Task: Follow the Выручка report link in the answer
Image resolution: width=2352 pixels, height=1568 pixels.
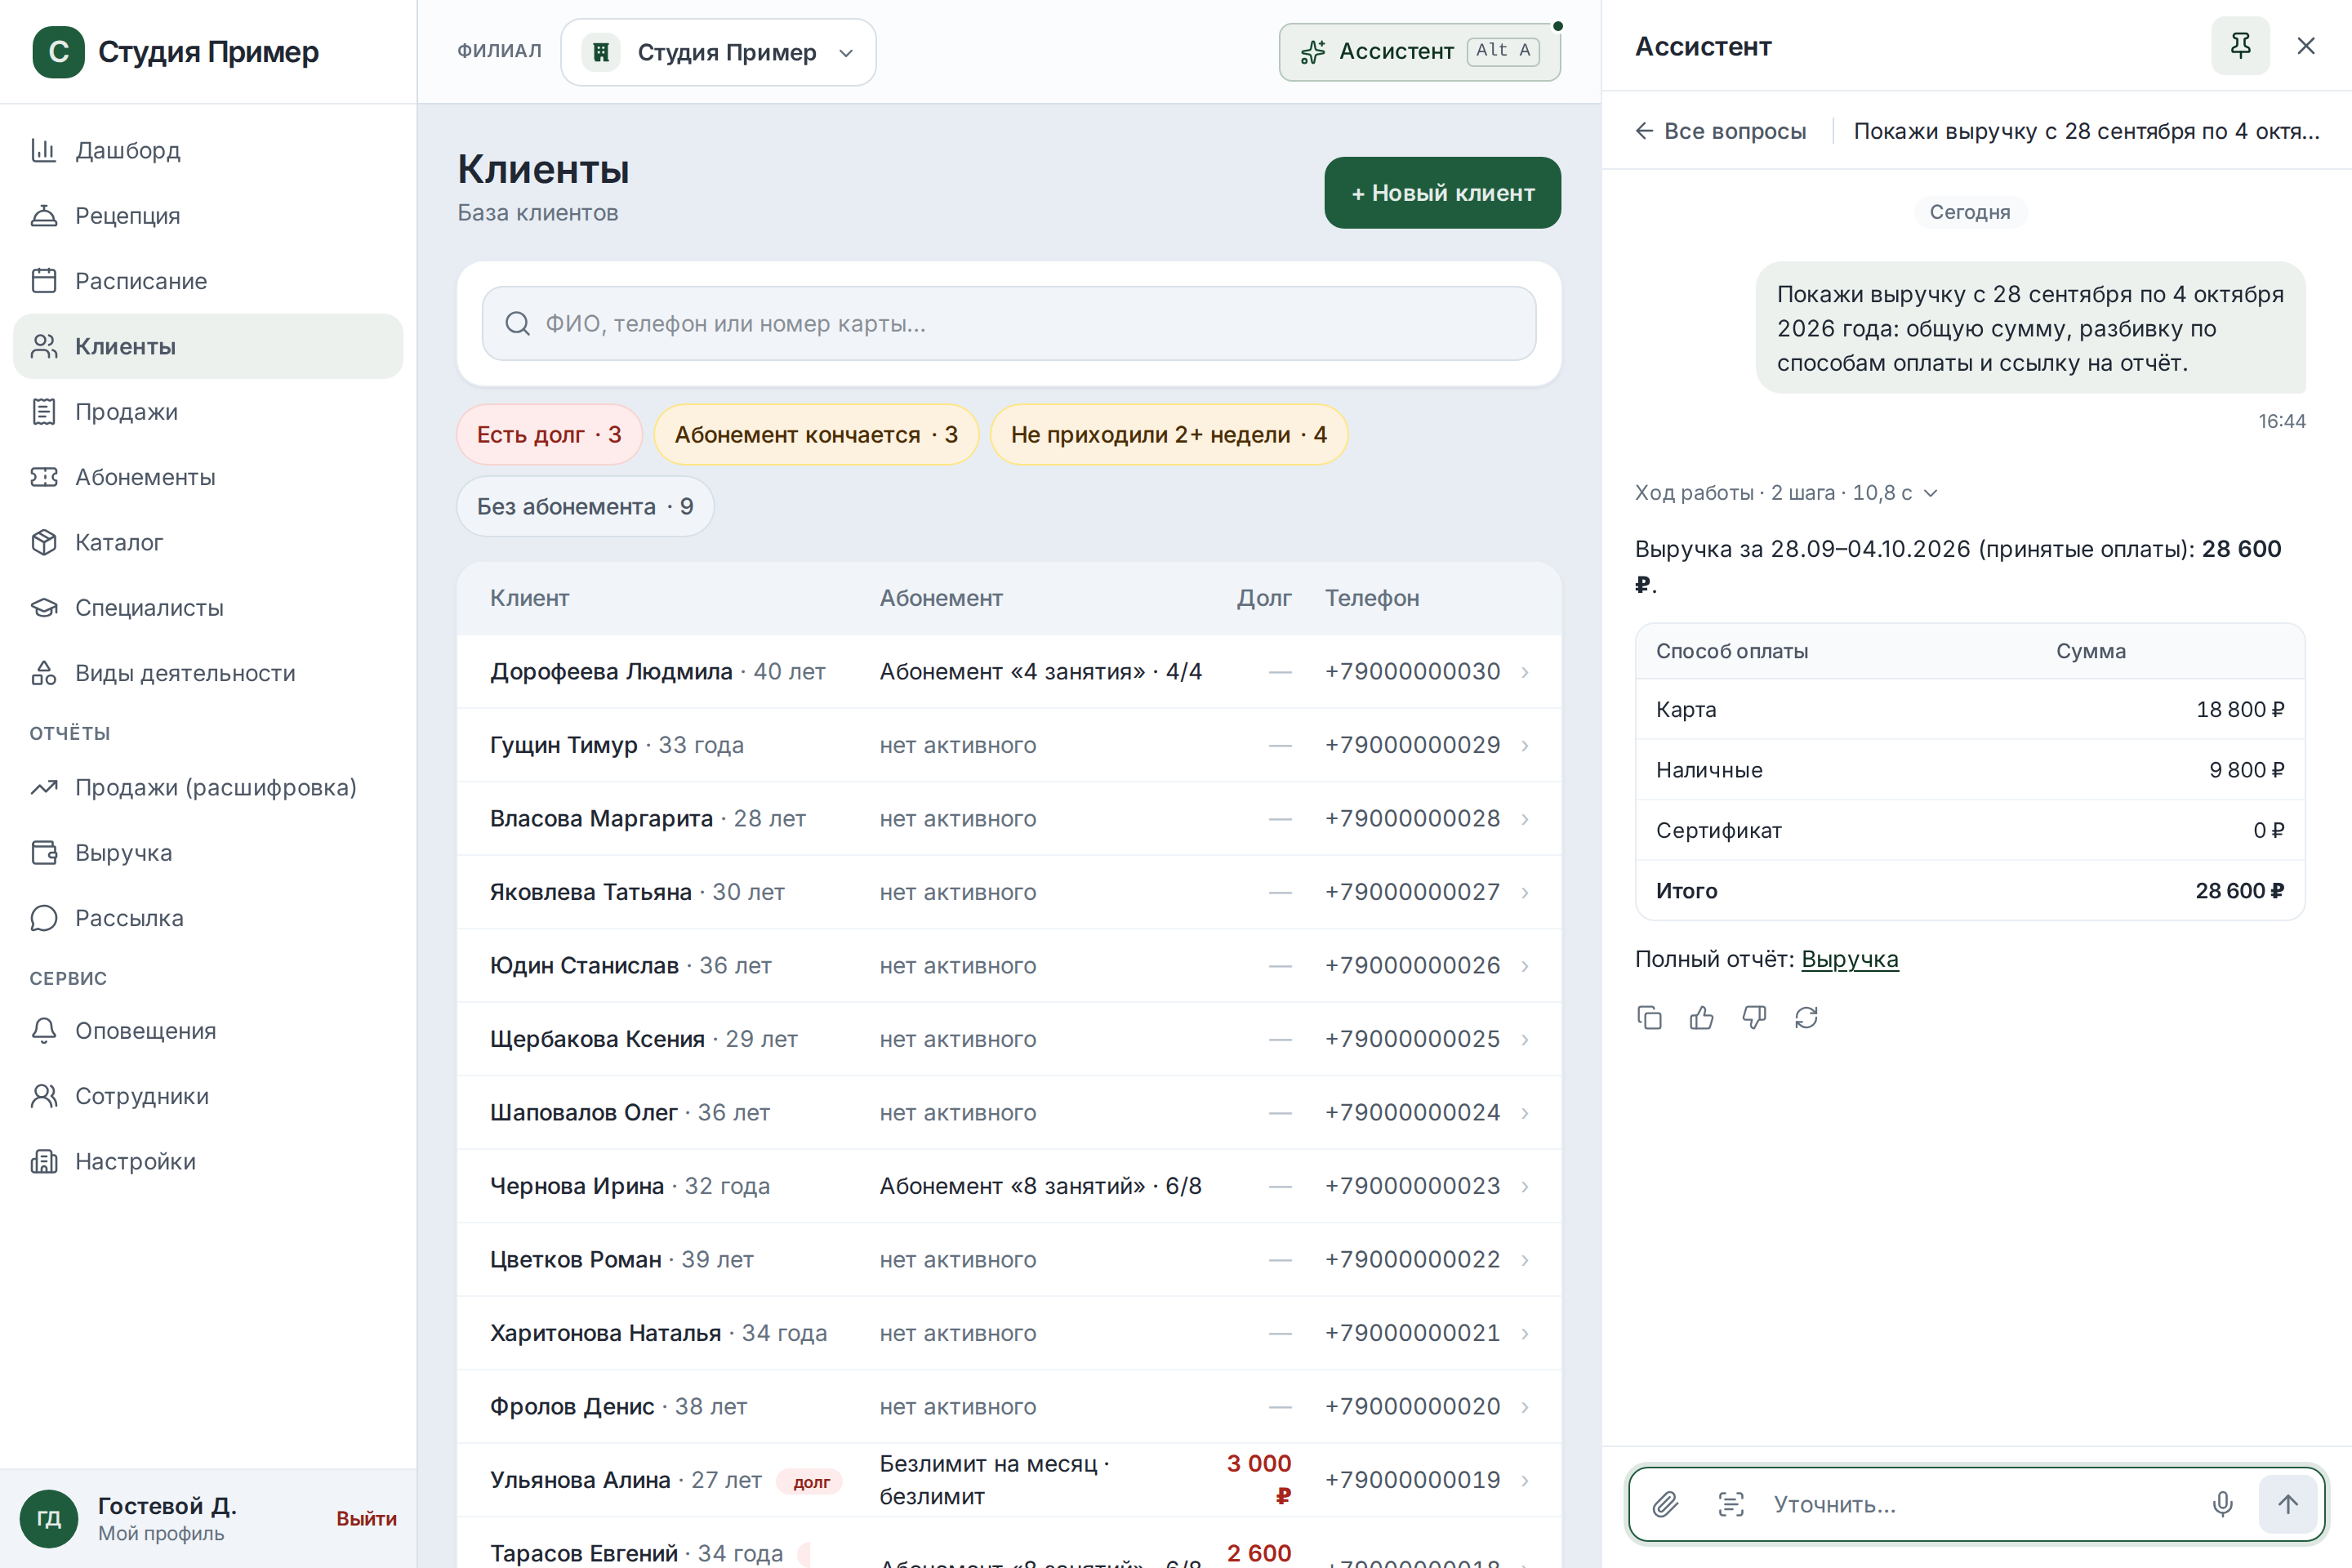Action: [x=1849, y=959]
